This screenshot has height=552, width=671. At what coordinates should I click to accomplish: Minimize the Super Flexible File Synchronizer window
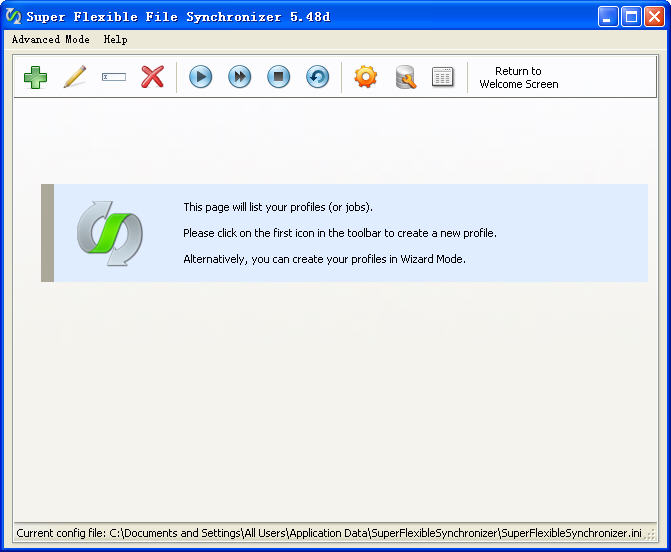tap(608, 17)
